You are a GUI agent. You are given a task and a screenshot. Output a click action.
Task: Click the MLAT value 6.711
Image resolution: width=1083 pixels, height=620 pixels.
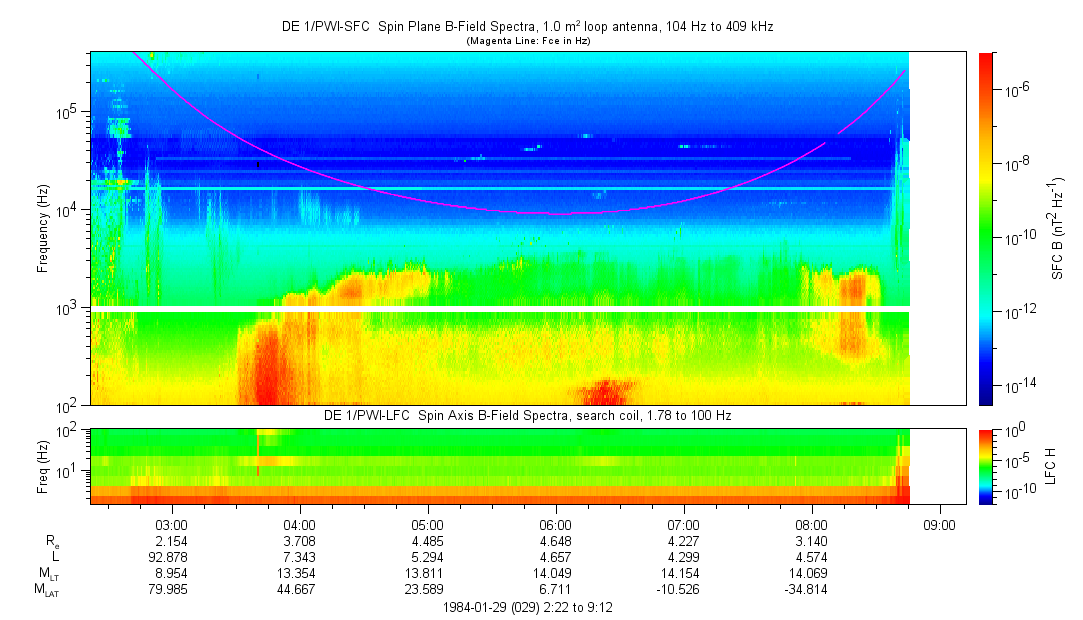(555, 590)
